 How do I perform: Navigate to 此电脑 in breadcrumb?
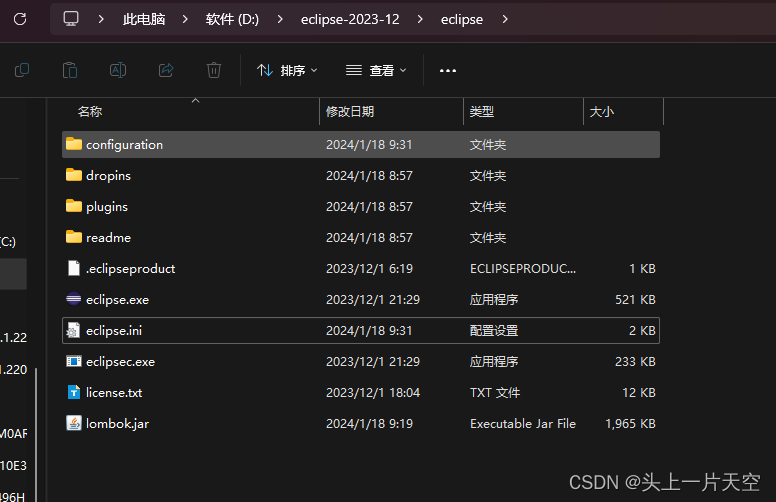(144, 19)
